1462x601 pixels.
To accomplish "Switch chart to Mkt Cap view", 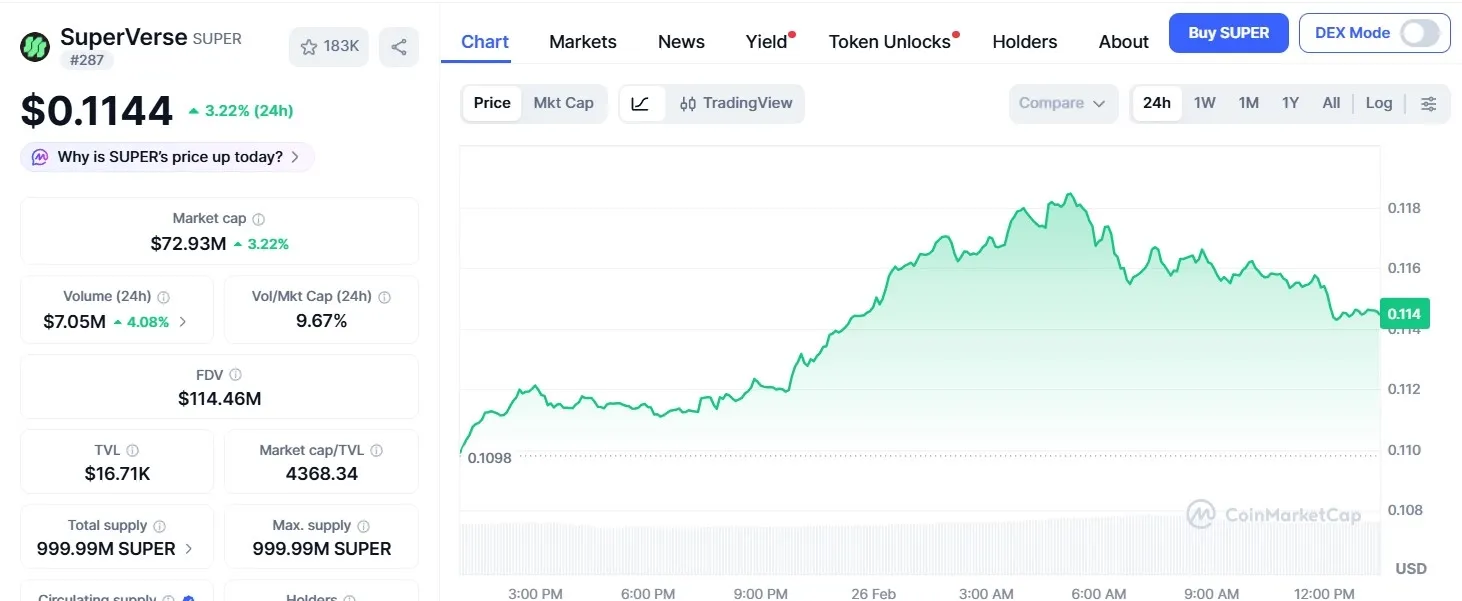I will pyautogui.click(x=563, y=103).
